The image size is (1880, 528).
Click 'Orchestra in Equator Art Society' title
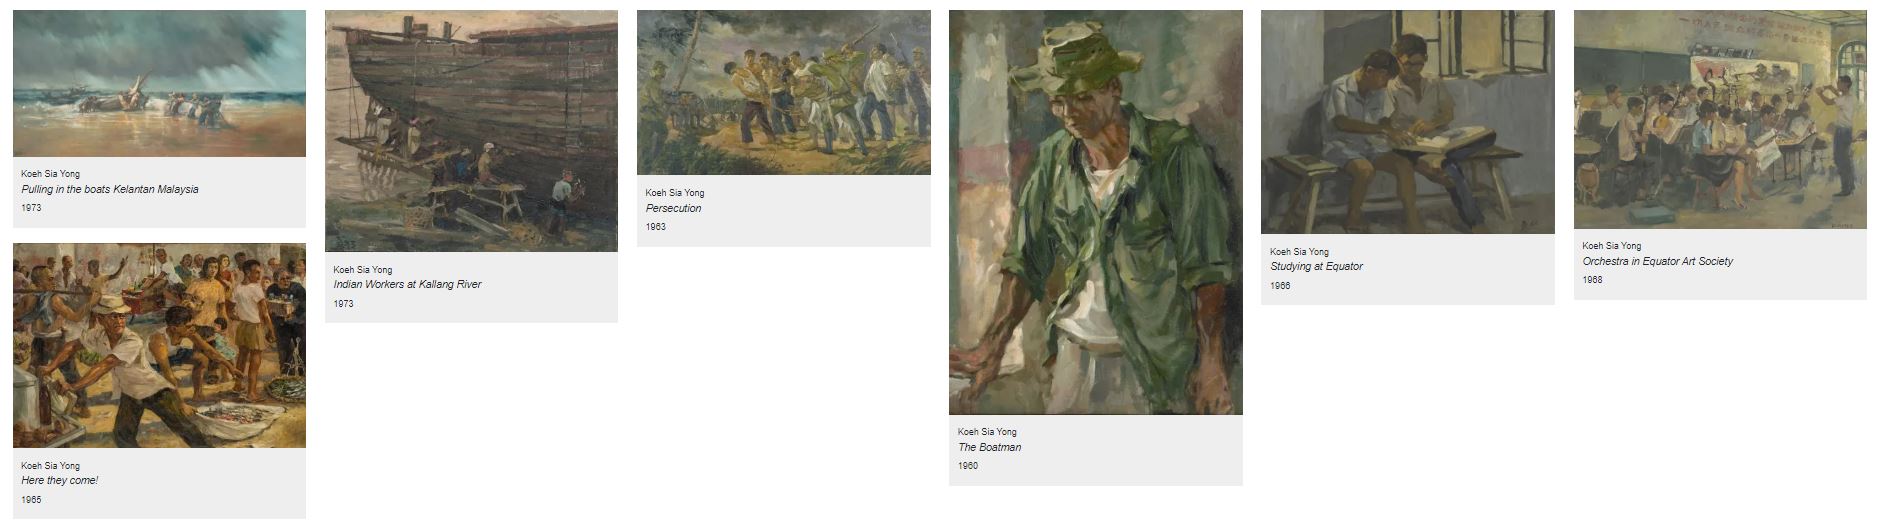click(1658, 261)
